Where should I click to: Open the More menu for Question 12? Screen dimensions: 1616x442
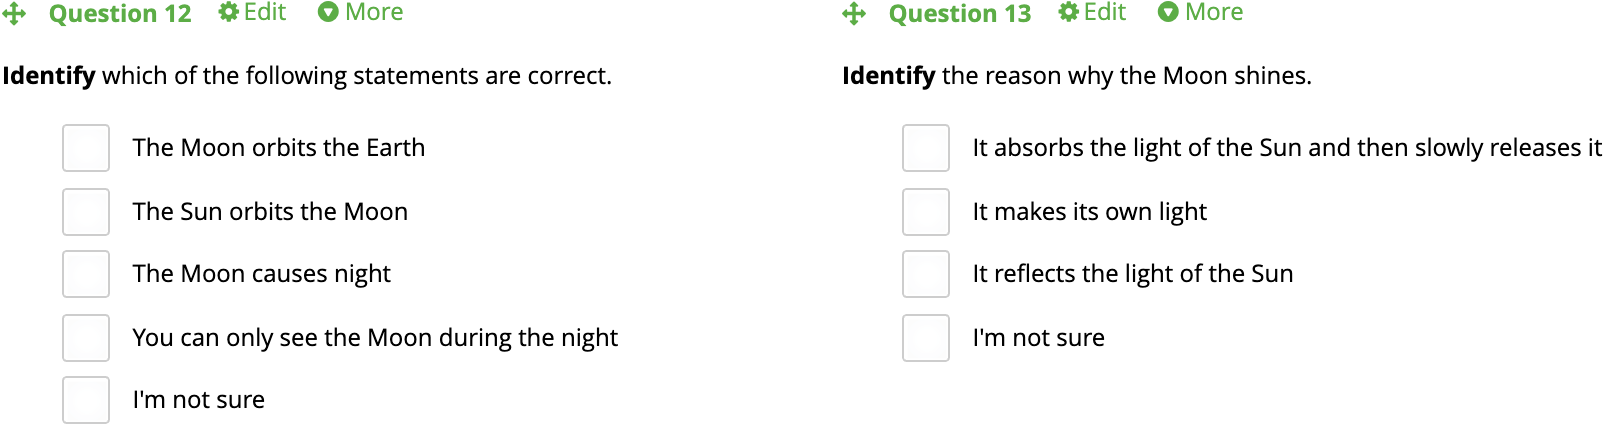tap(373, 12)
